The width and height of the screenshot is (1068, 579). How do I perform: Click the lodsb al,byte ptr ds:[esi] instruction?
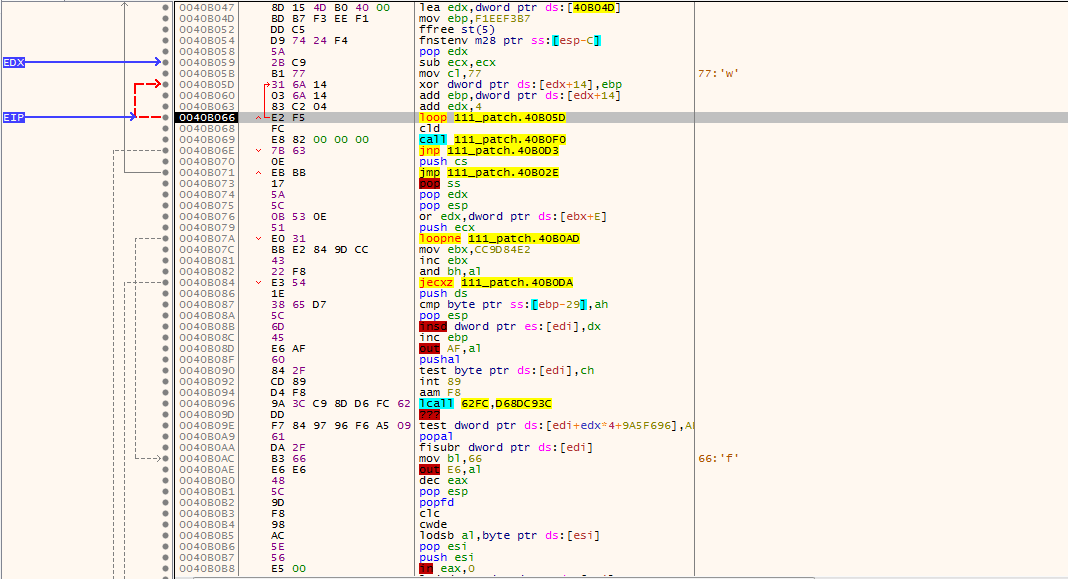[x=509, y=535]
